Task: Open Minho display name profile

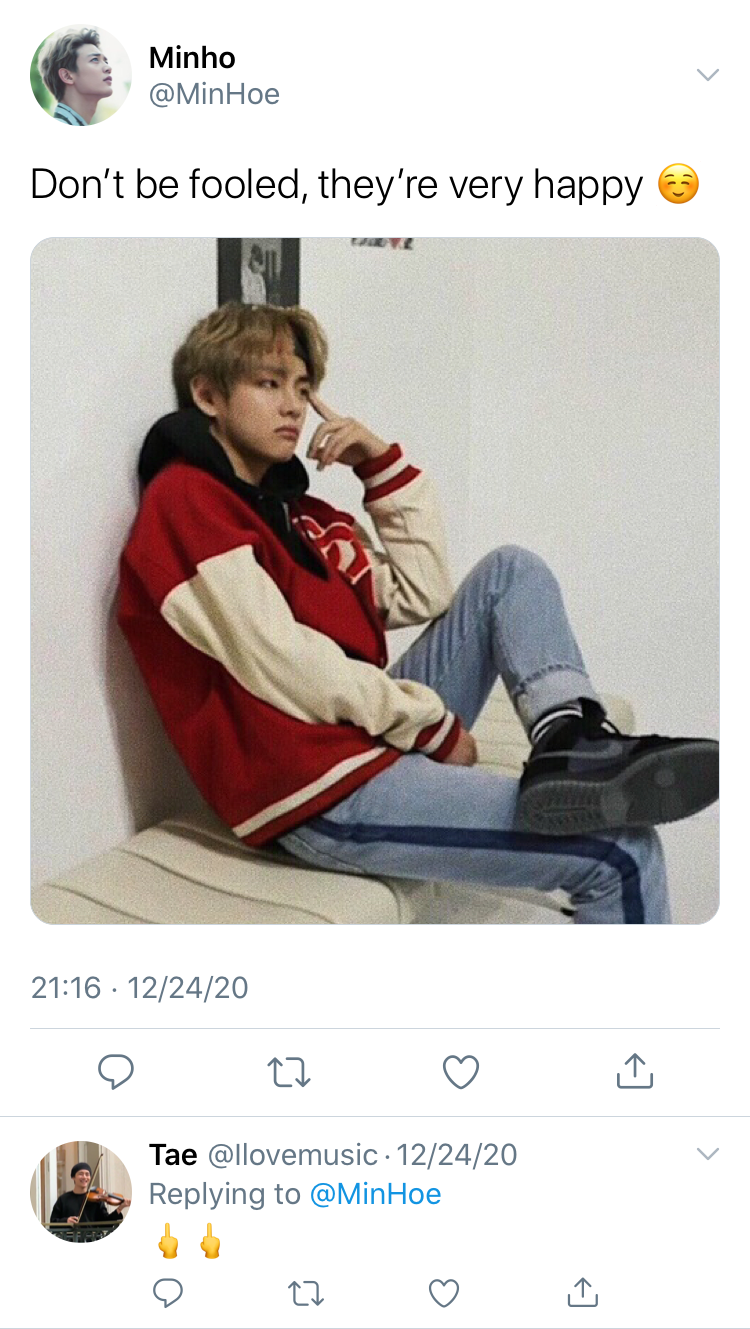Action: click(192, 58)
